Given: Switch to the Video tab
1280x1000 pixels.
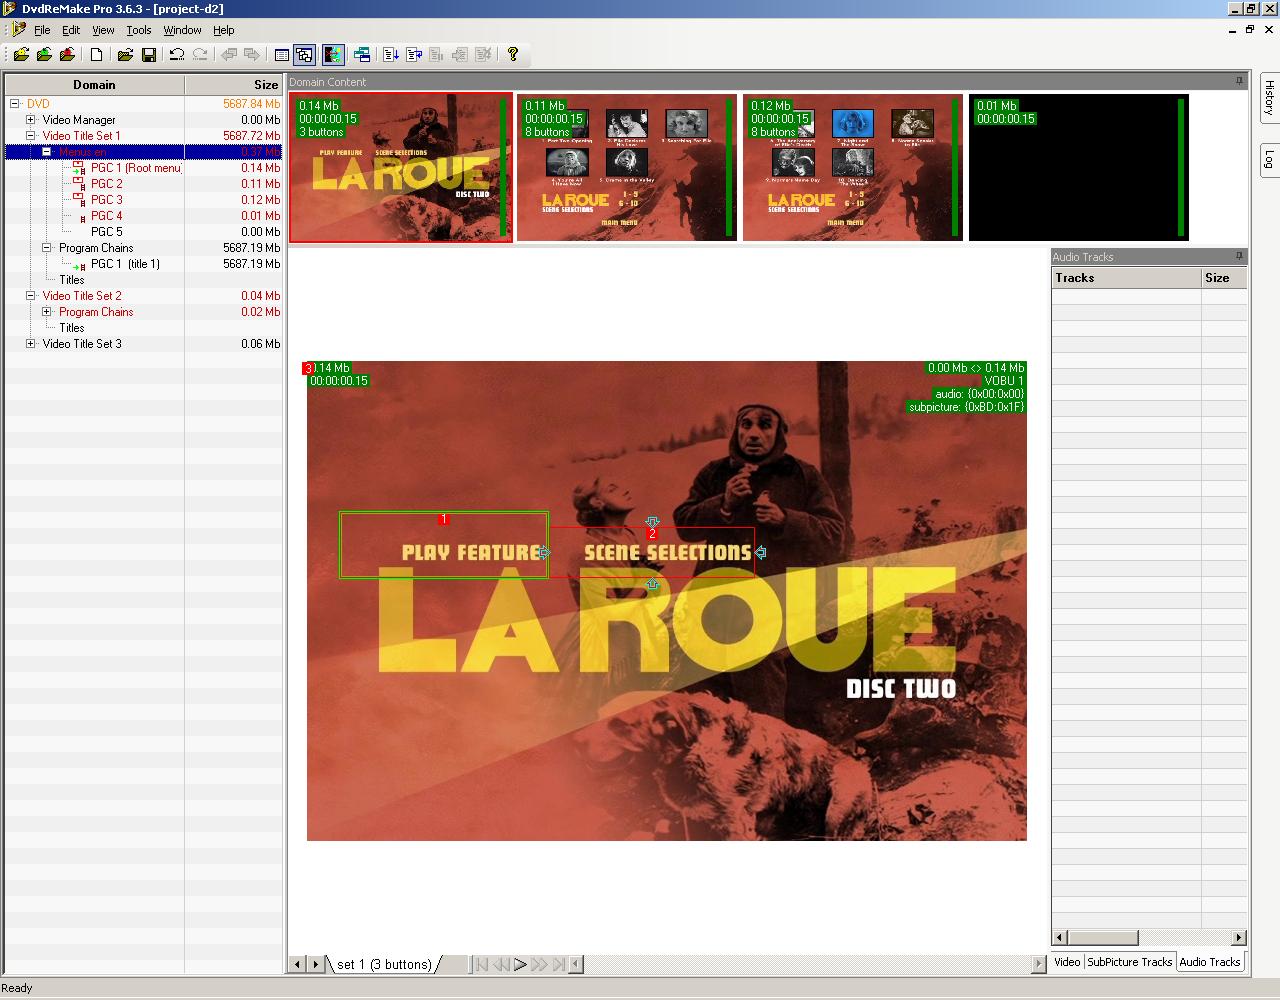Looking at the screenshot, I should pos(1067,962).
